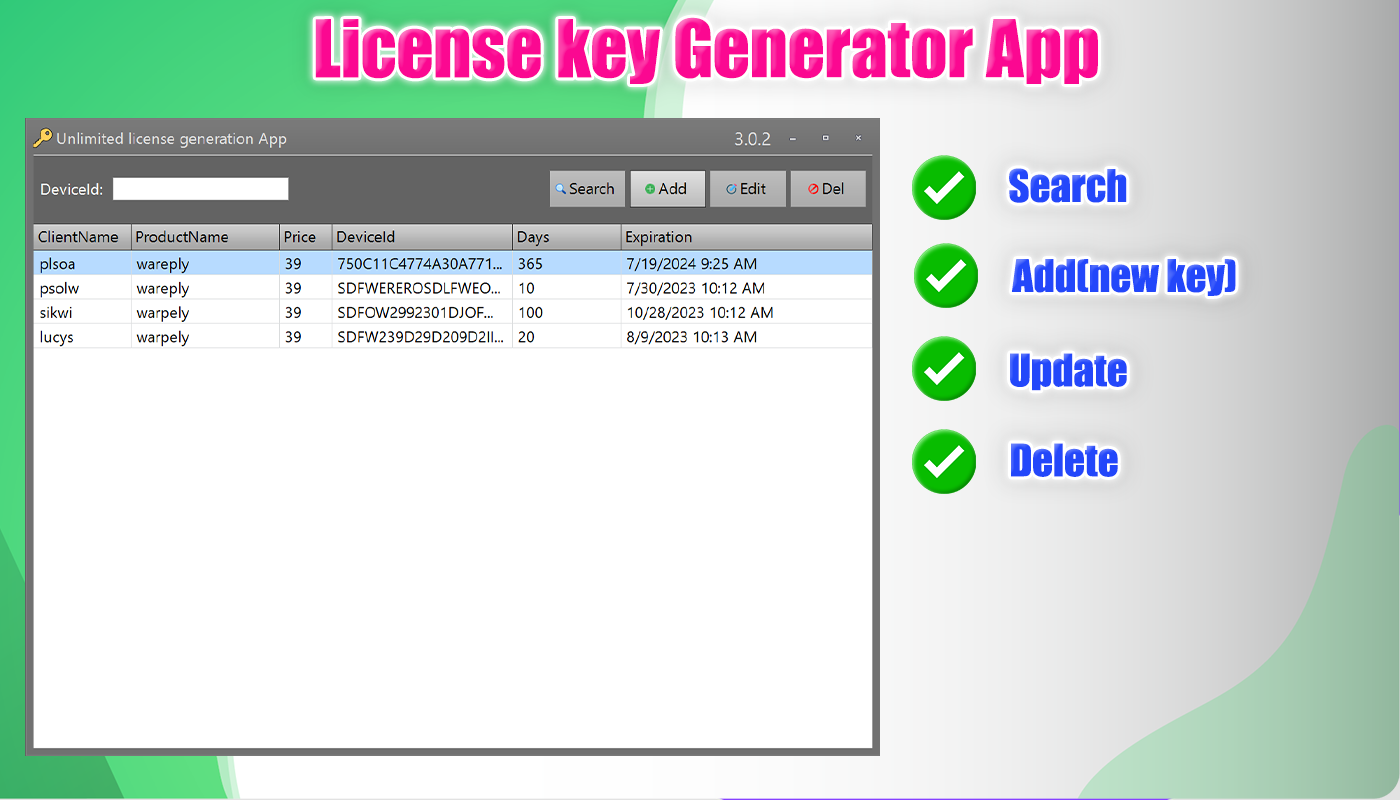1400x800 pixels.
Task: Click the green checkmark beside Add(new key)
Action: click(945, 275)
